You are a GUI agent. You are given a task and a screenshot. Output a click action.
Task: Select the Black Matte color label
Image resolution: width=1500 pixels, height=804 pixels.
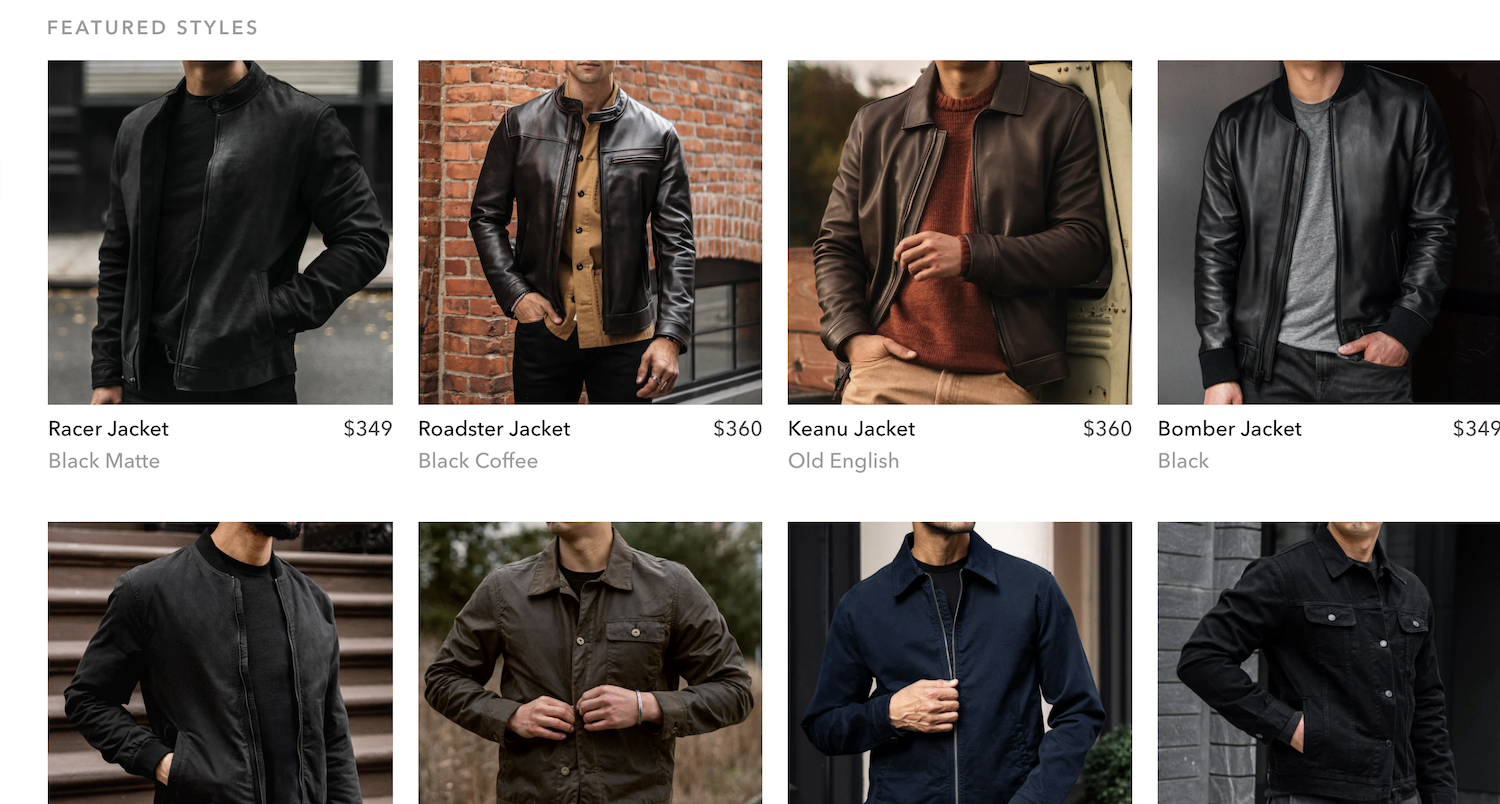pos(104,461)
